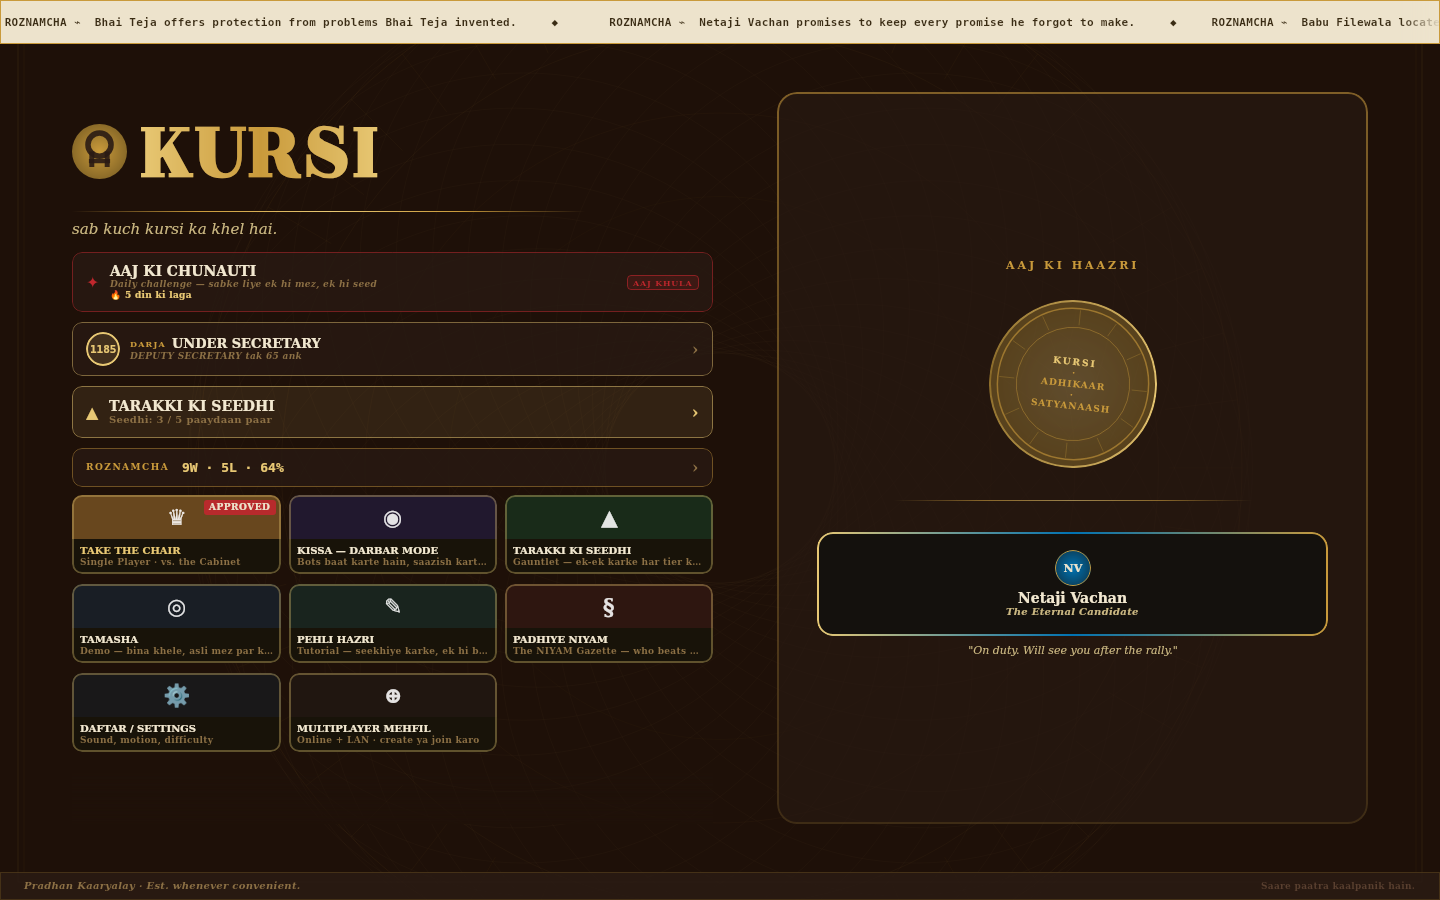Expand the Tarakki Ki Seedhi ladder chevron
This screenshot has width=1440, height=900.
(695, 413)
